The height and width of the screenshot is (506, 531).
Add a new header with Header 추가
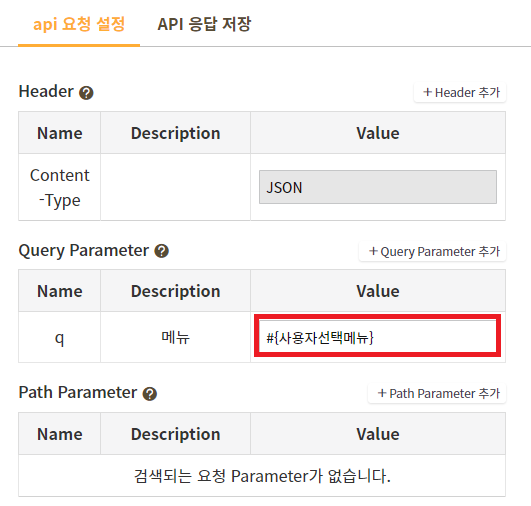click(x=460, y=92)
